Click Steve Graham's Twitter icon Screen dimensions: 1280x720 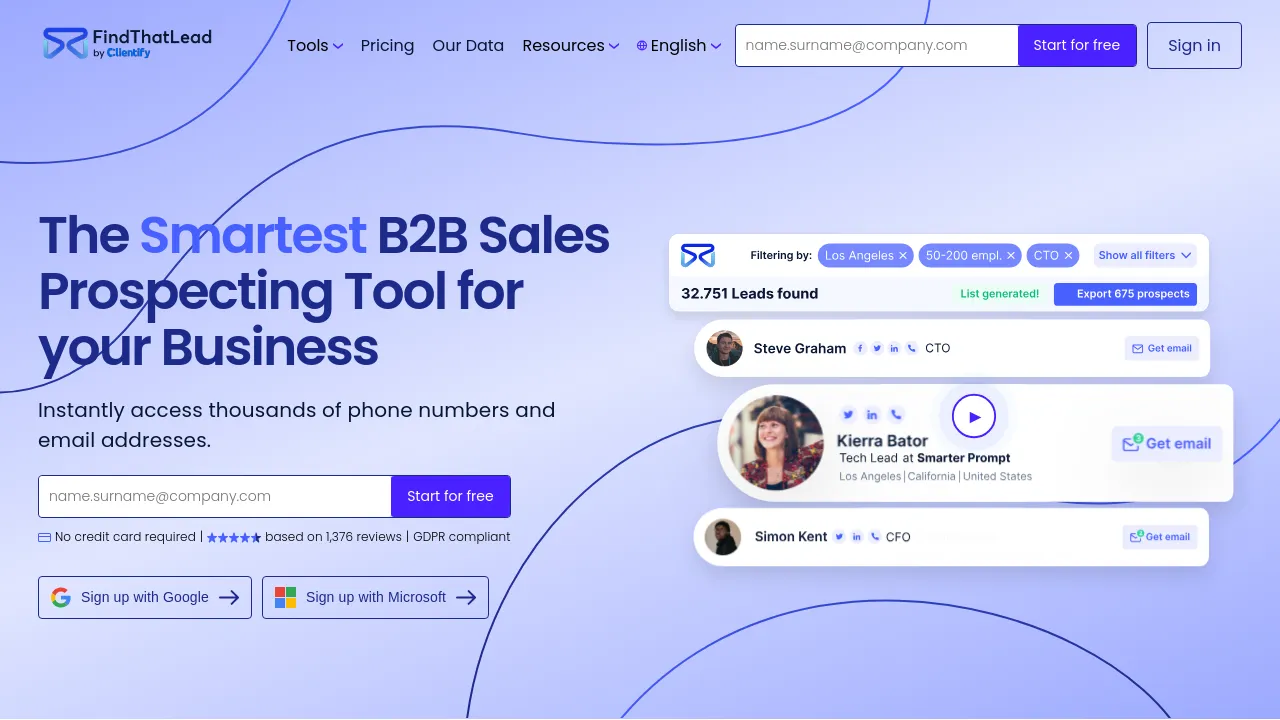click(x=877, y=348)
